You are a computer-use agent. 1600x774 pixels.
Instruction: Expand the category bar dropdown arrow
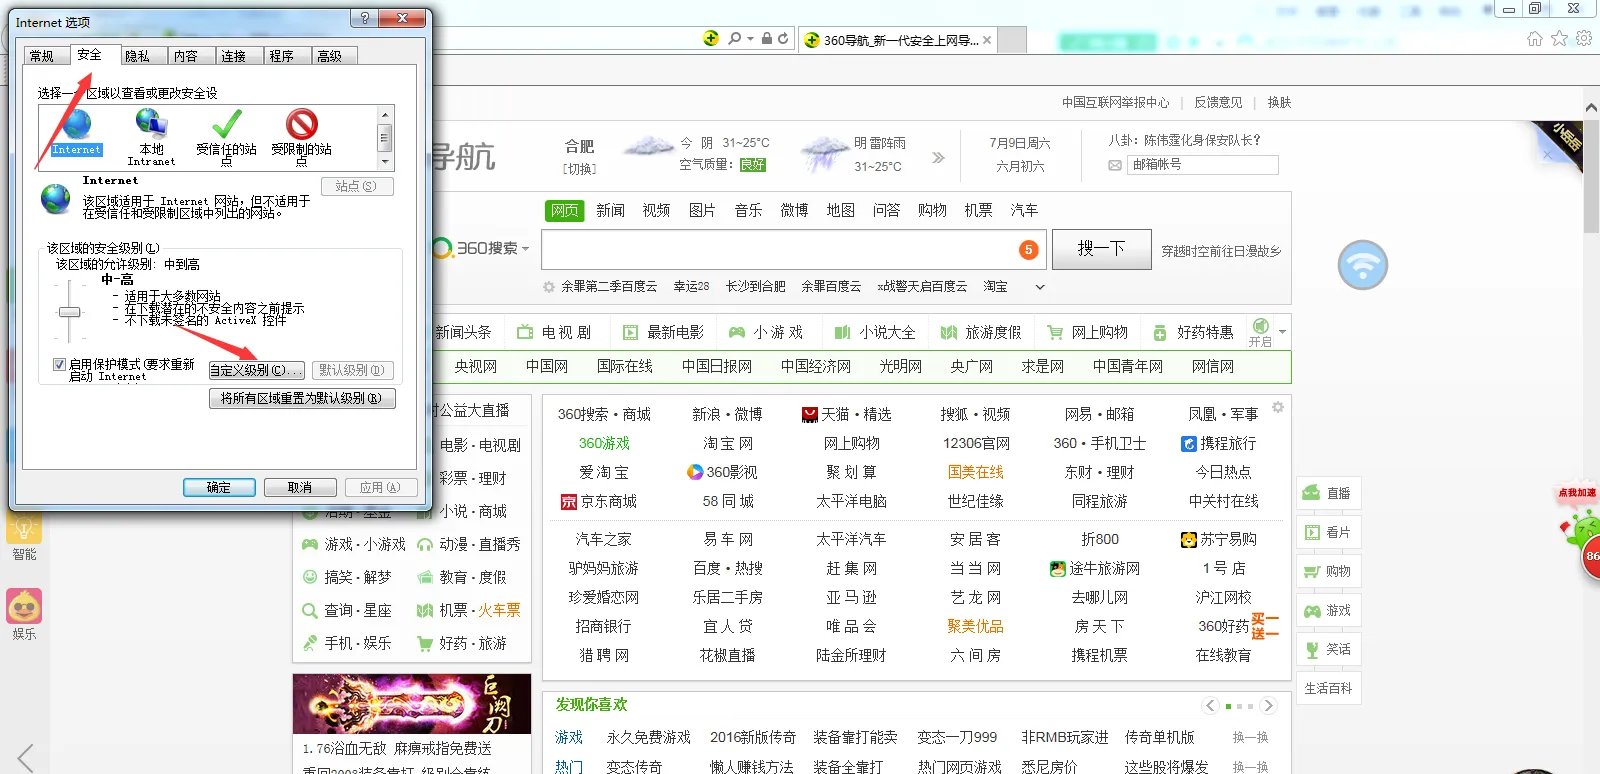[1282, 331]
